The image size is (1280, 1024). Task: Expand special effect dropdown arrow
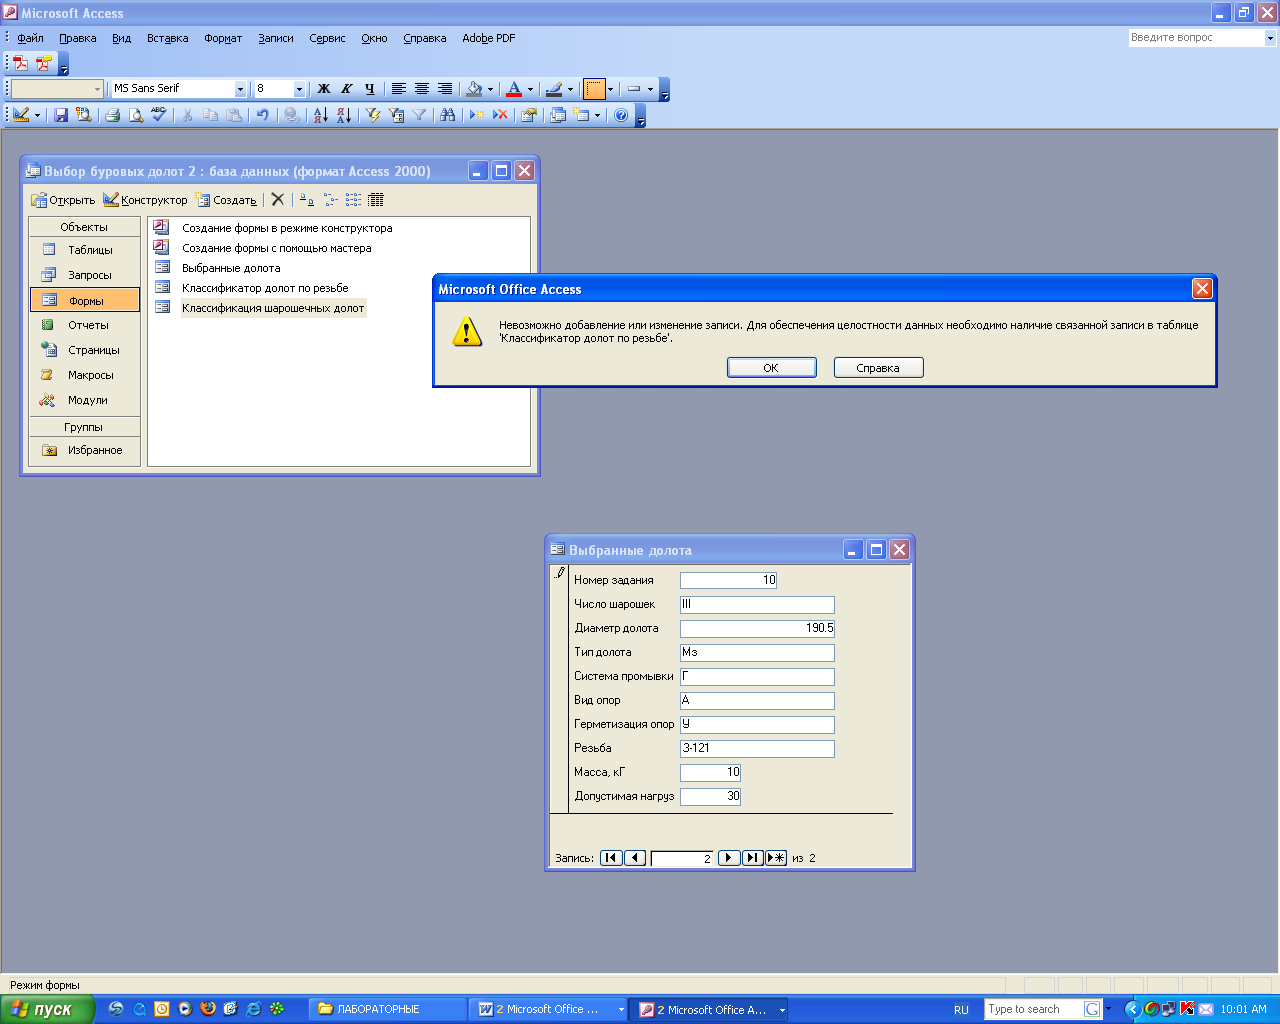[650, 88]
